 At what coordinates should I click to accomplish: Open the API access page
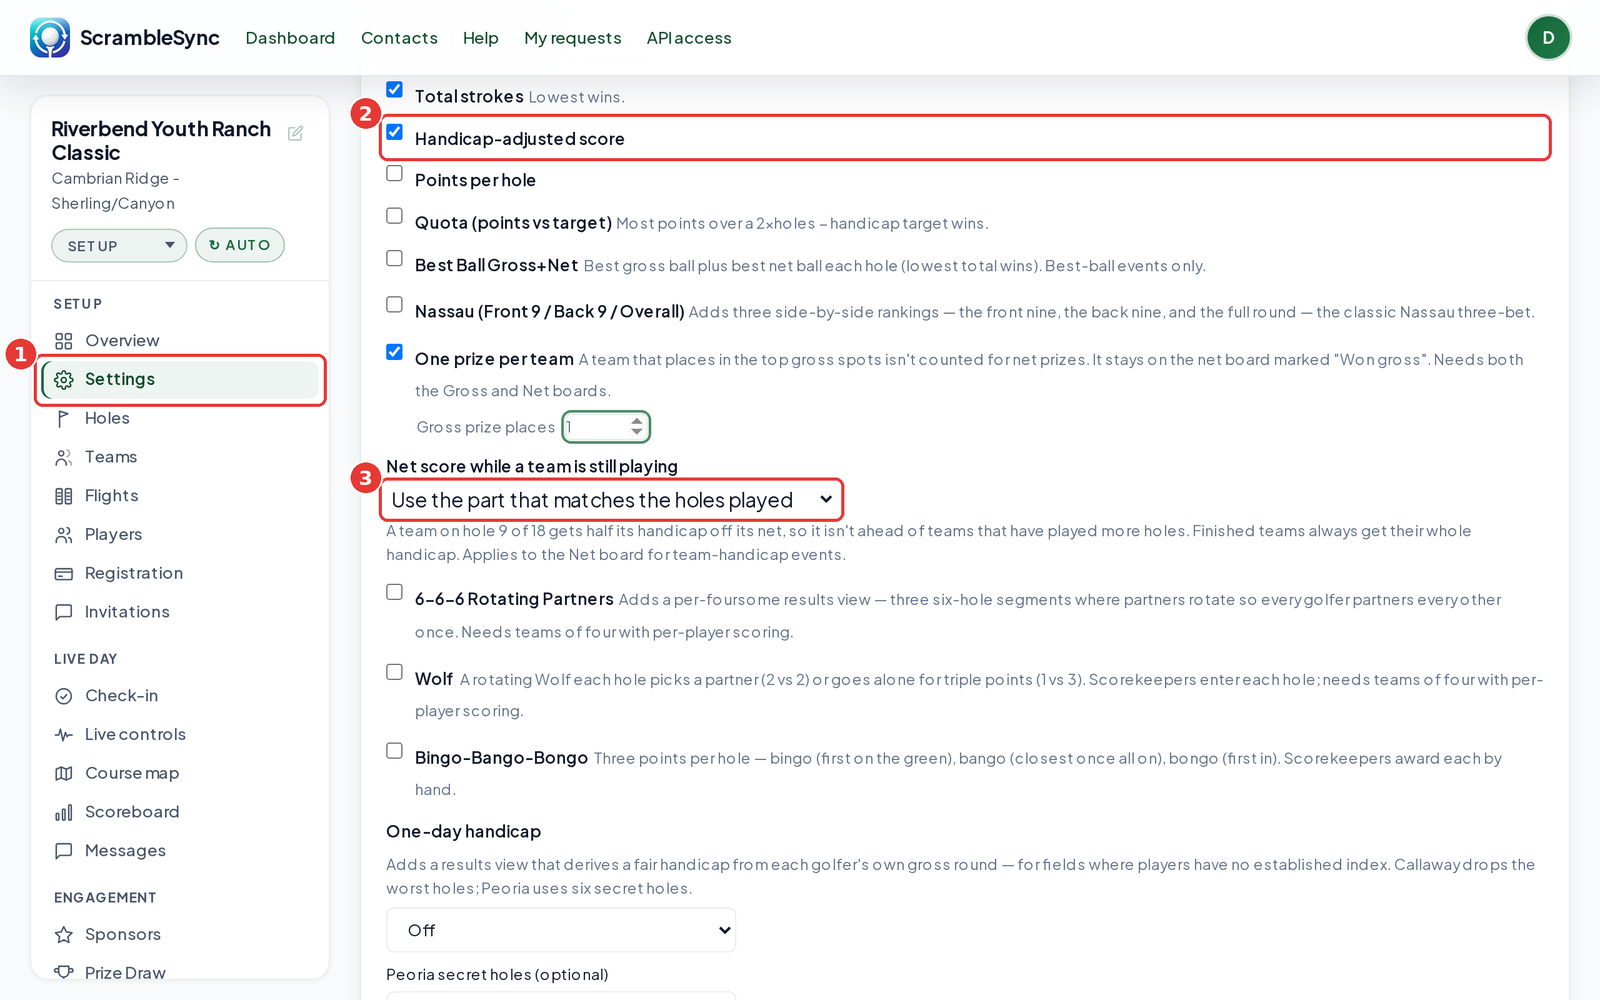tap(689, 38)
